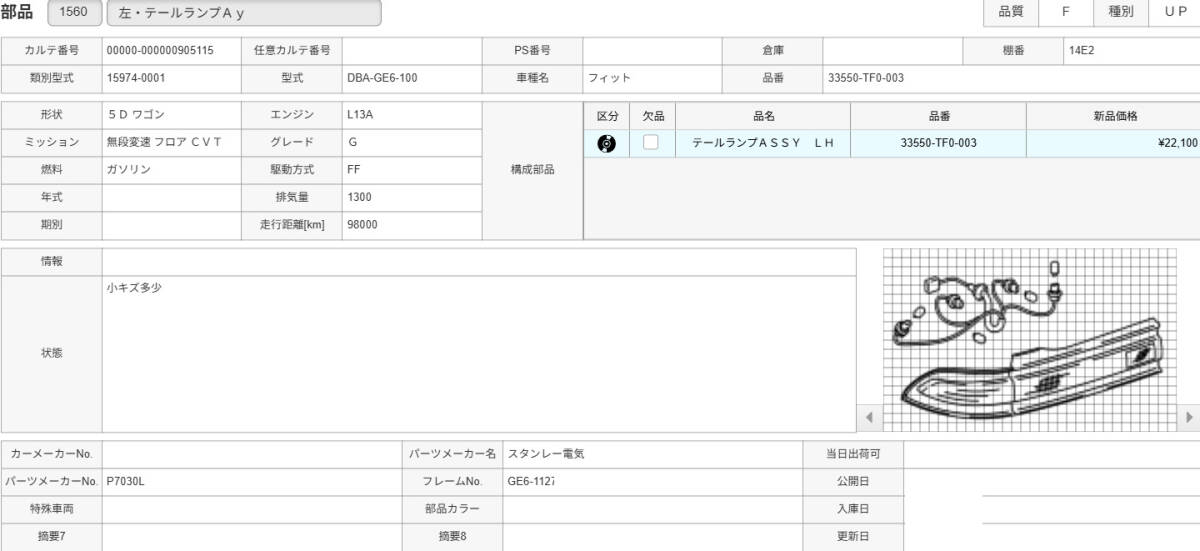Click the empty 情報 field
This screenshot has height=551, width=1200.
[479, 261]
